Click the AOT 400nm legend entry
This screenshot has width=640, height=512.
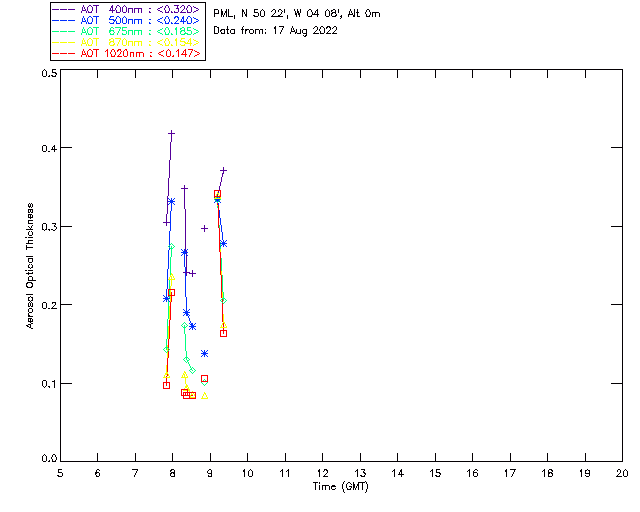coord(126,9)
